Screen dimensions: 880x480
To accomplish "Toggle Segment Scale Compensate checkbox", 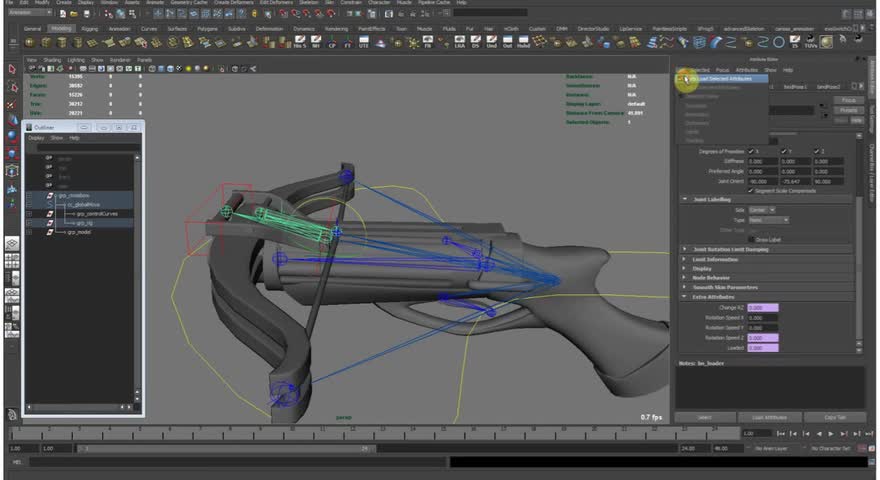I will click(751, 190).
